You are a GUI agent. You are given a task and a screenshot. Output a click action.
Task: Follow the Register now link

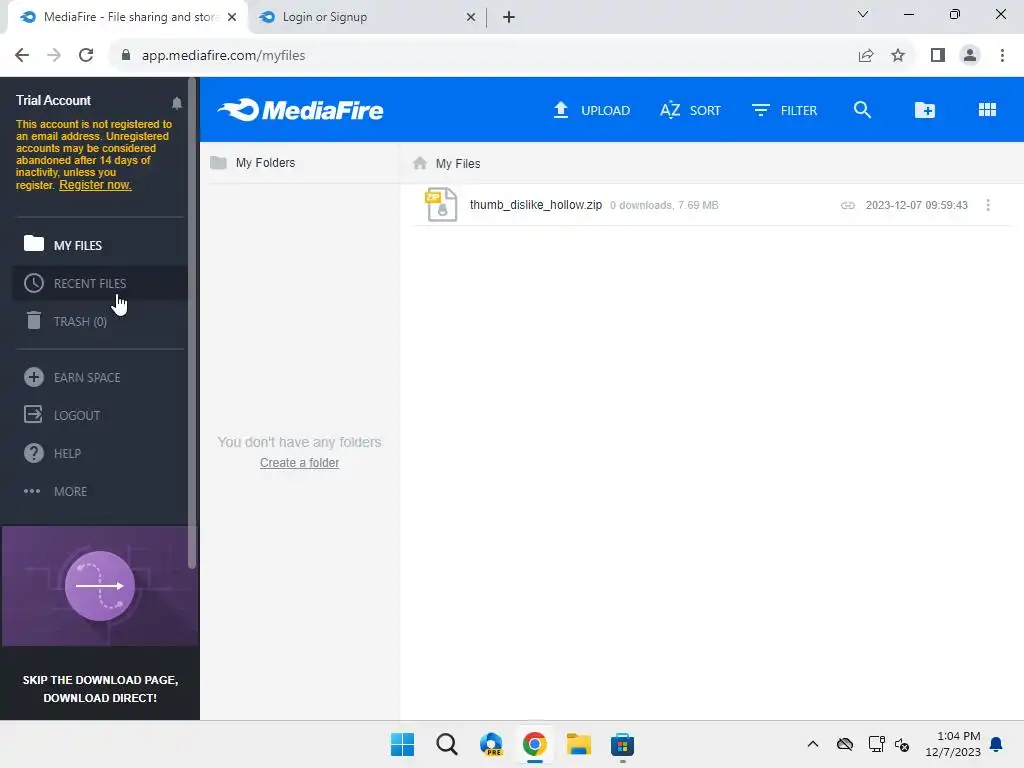[95, 185]
